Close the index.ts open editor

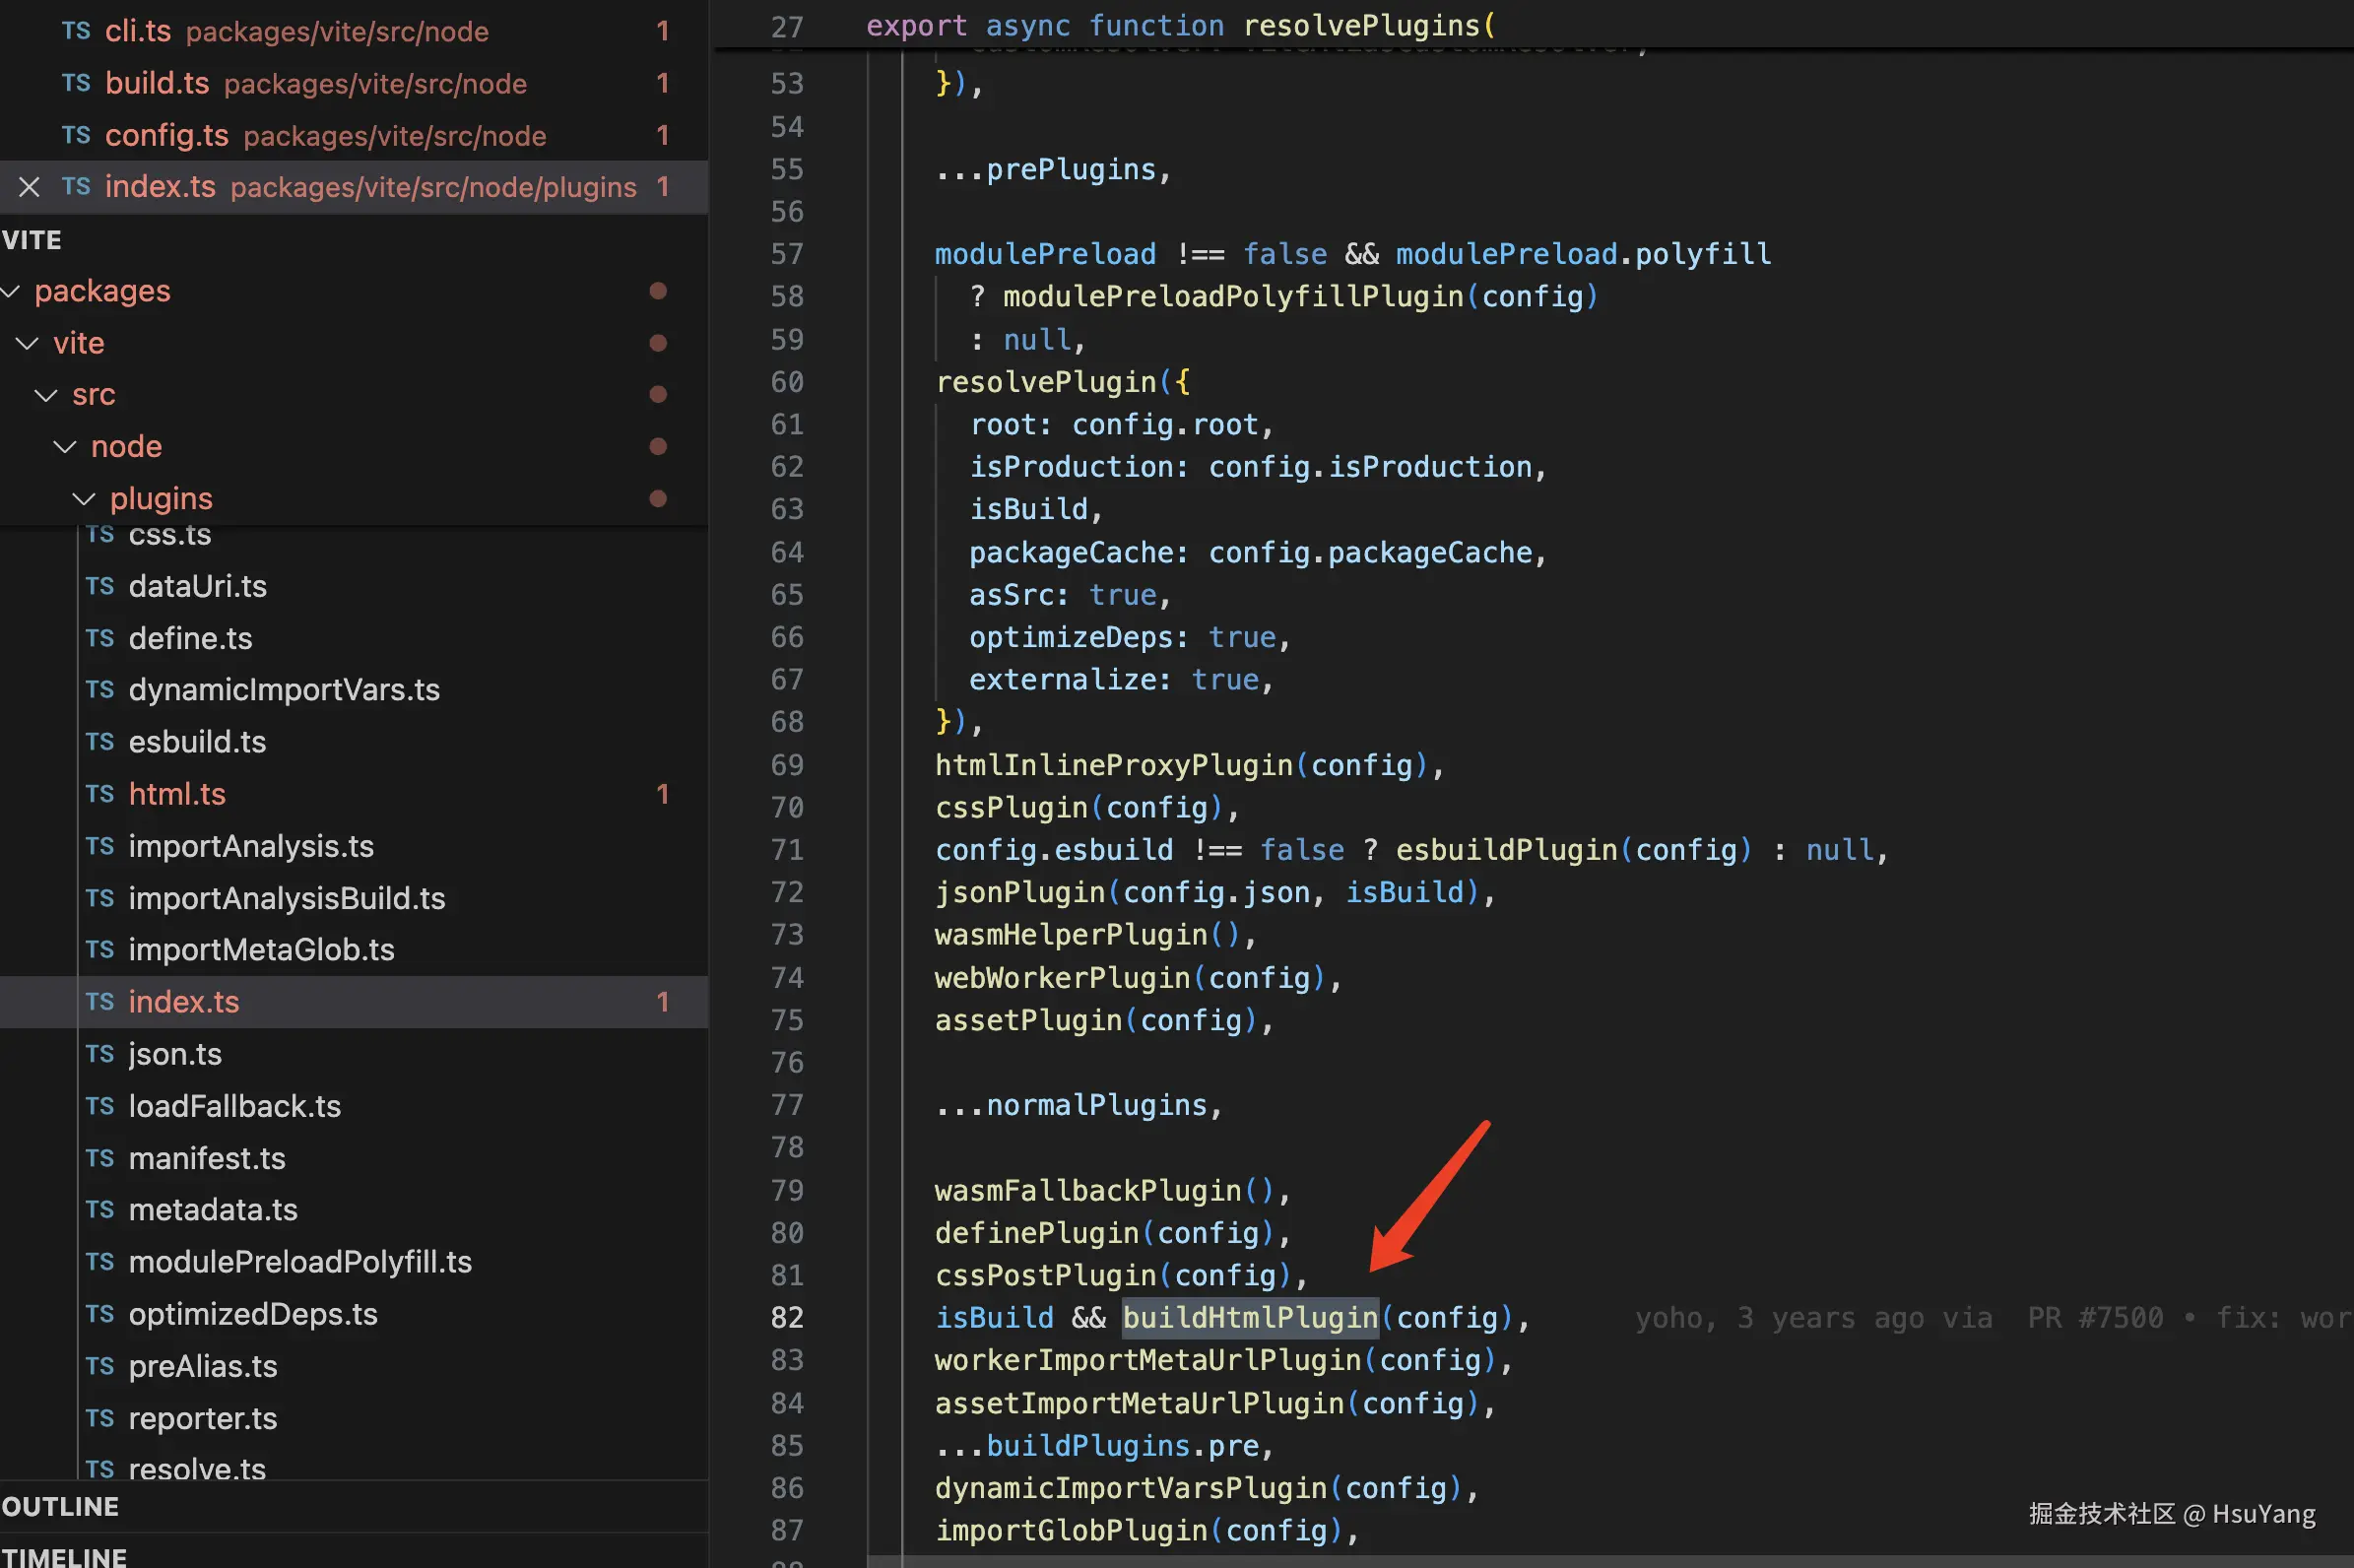click(x=29, y=187)
